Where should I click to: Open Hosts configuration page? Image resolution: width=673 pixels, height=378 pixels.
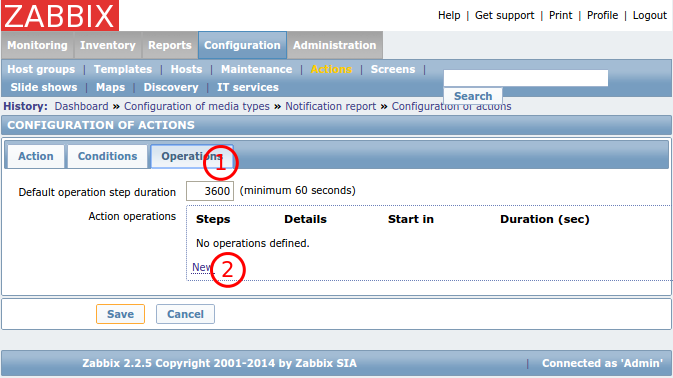point(186,69)
